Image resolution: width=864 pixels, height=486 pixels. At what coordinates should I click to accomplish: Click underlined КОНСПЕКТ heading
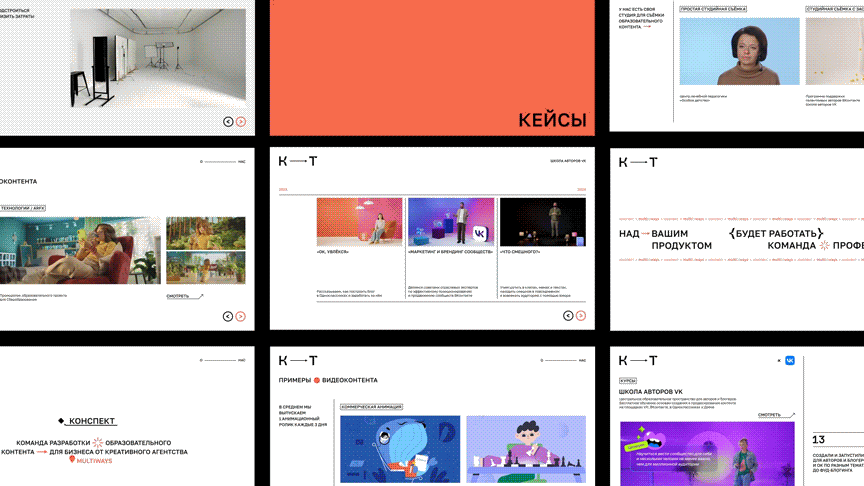pyautogui.click(x=92, y=421)
